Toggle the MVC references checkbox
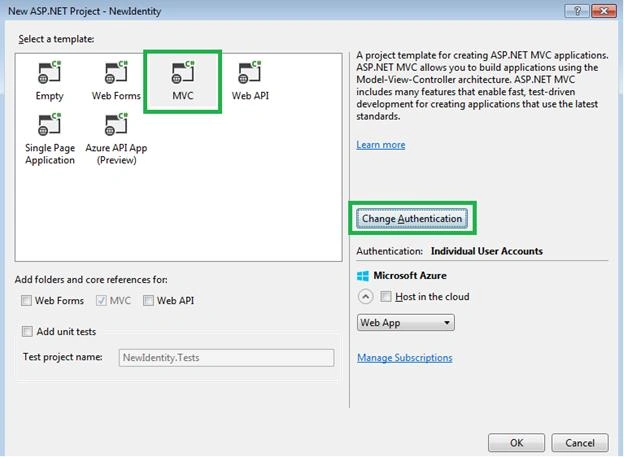 (x=101, y=301)
